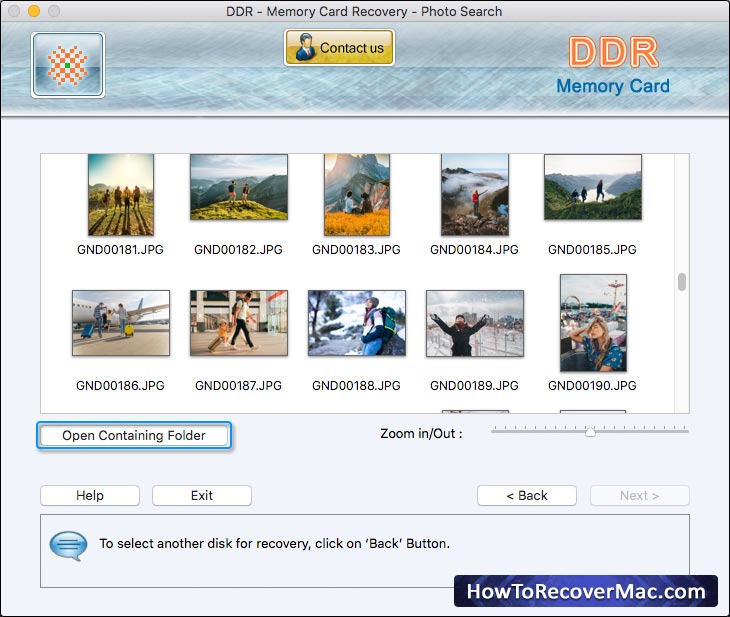Click the Help button
Screen dimensions: 730x617
pyautogui.click(x=90, y=495)
